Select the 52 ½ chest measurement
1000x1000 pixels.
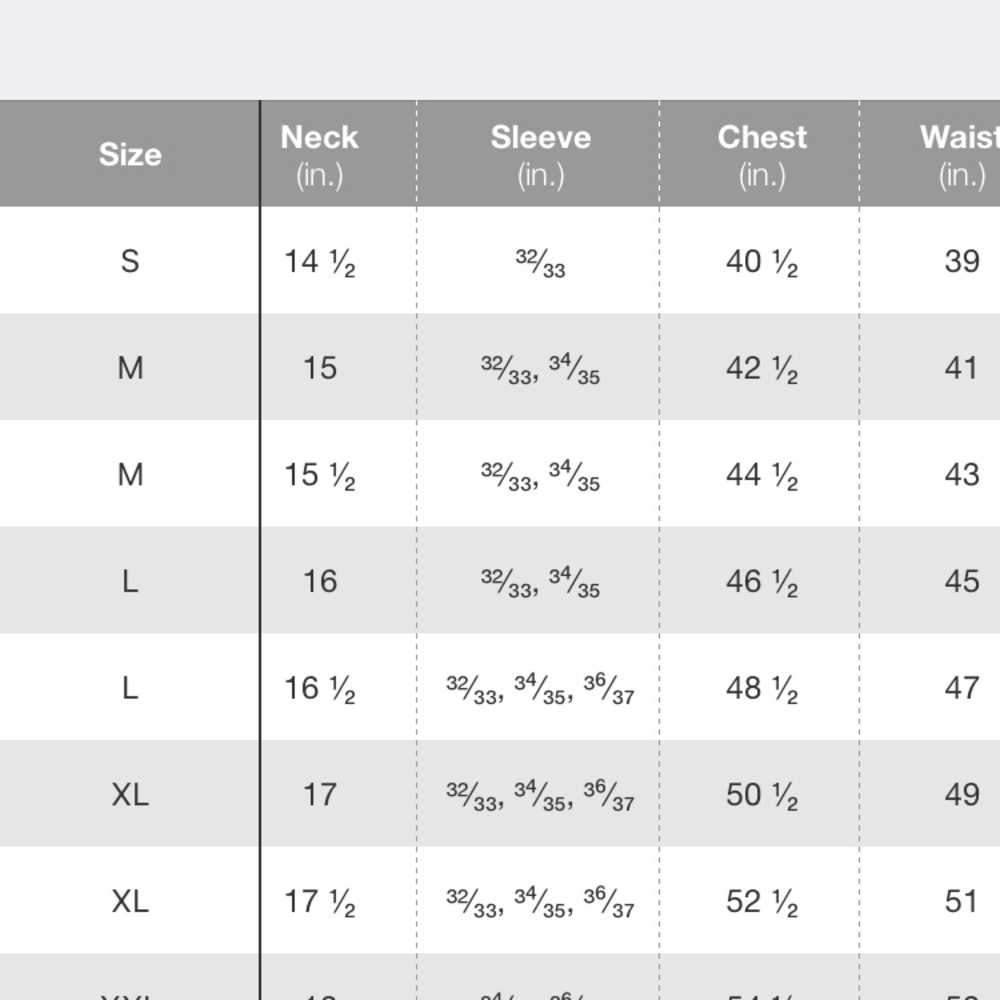(762, 902)
